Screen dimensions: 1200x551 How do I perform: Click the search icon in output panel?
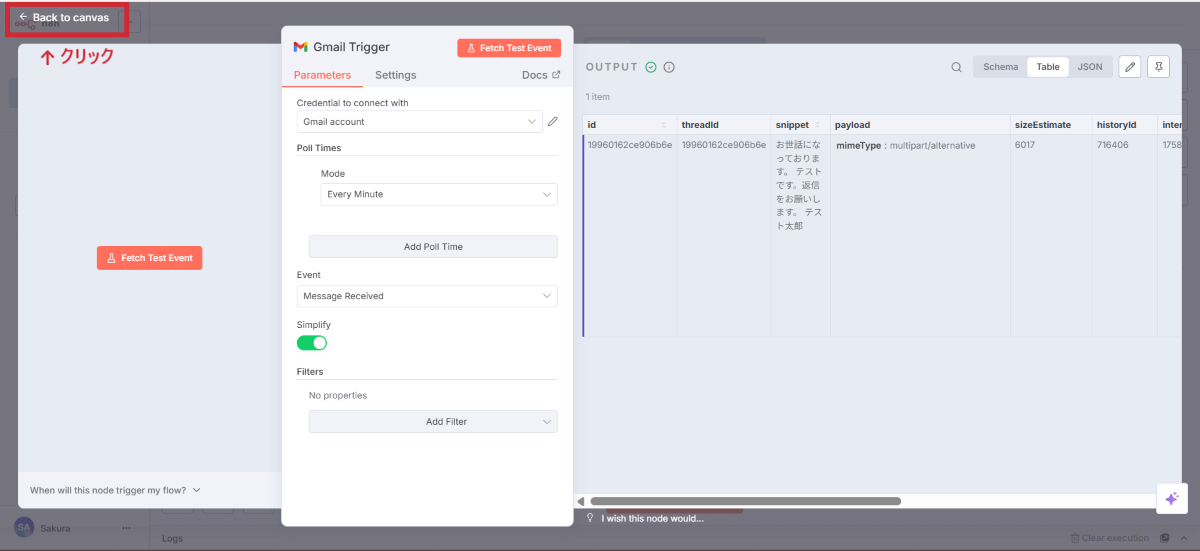[x=956, y=67]
